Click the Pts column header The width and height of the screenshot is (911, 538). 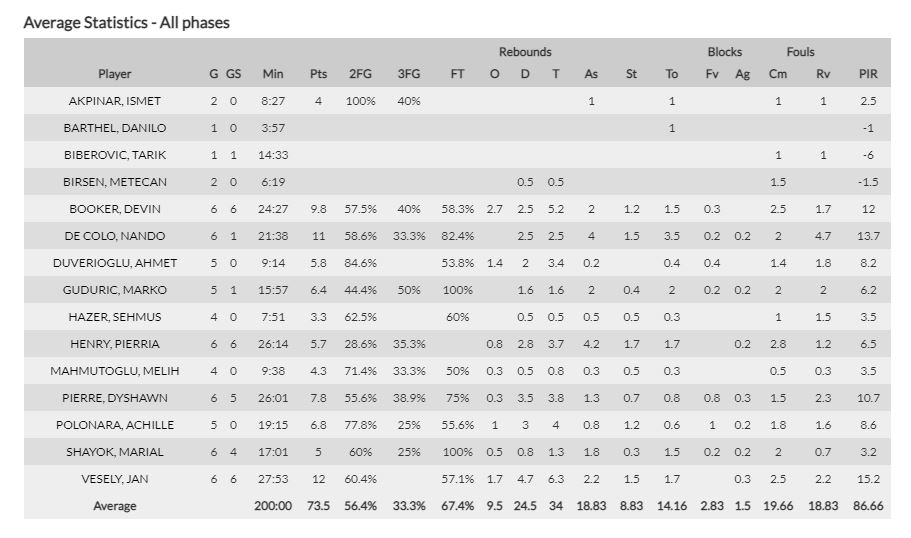(x=318, y=74)
